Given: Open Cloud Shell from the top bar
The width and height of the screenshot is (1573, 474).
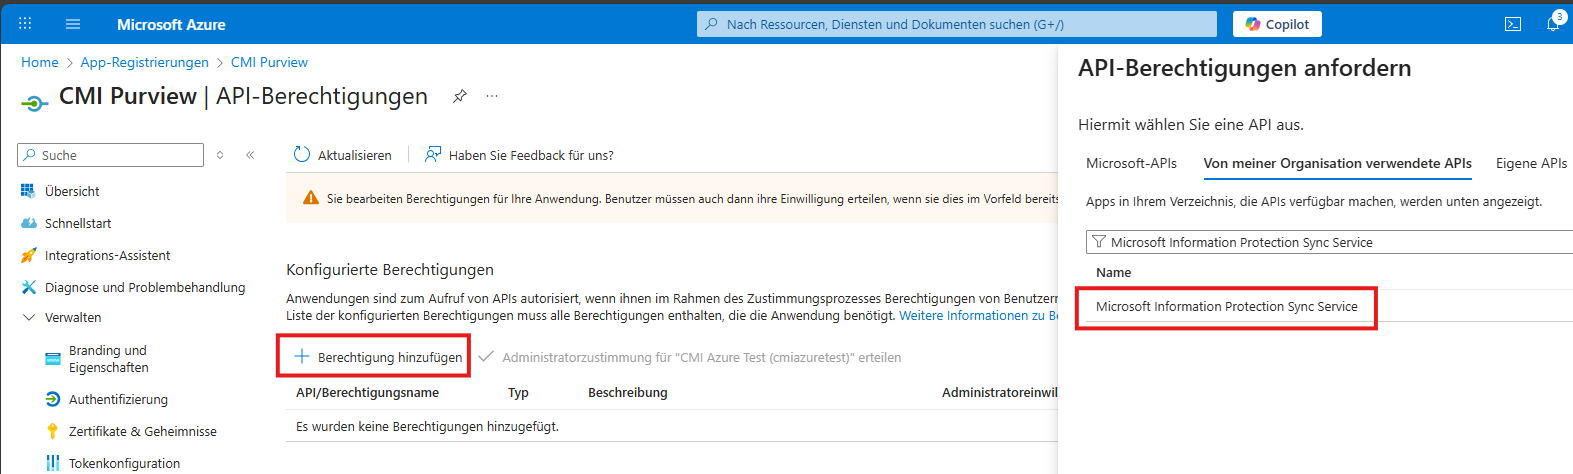Looking at the screenshot, I should click(x=1513, y=24).
